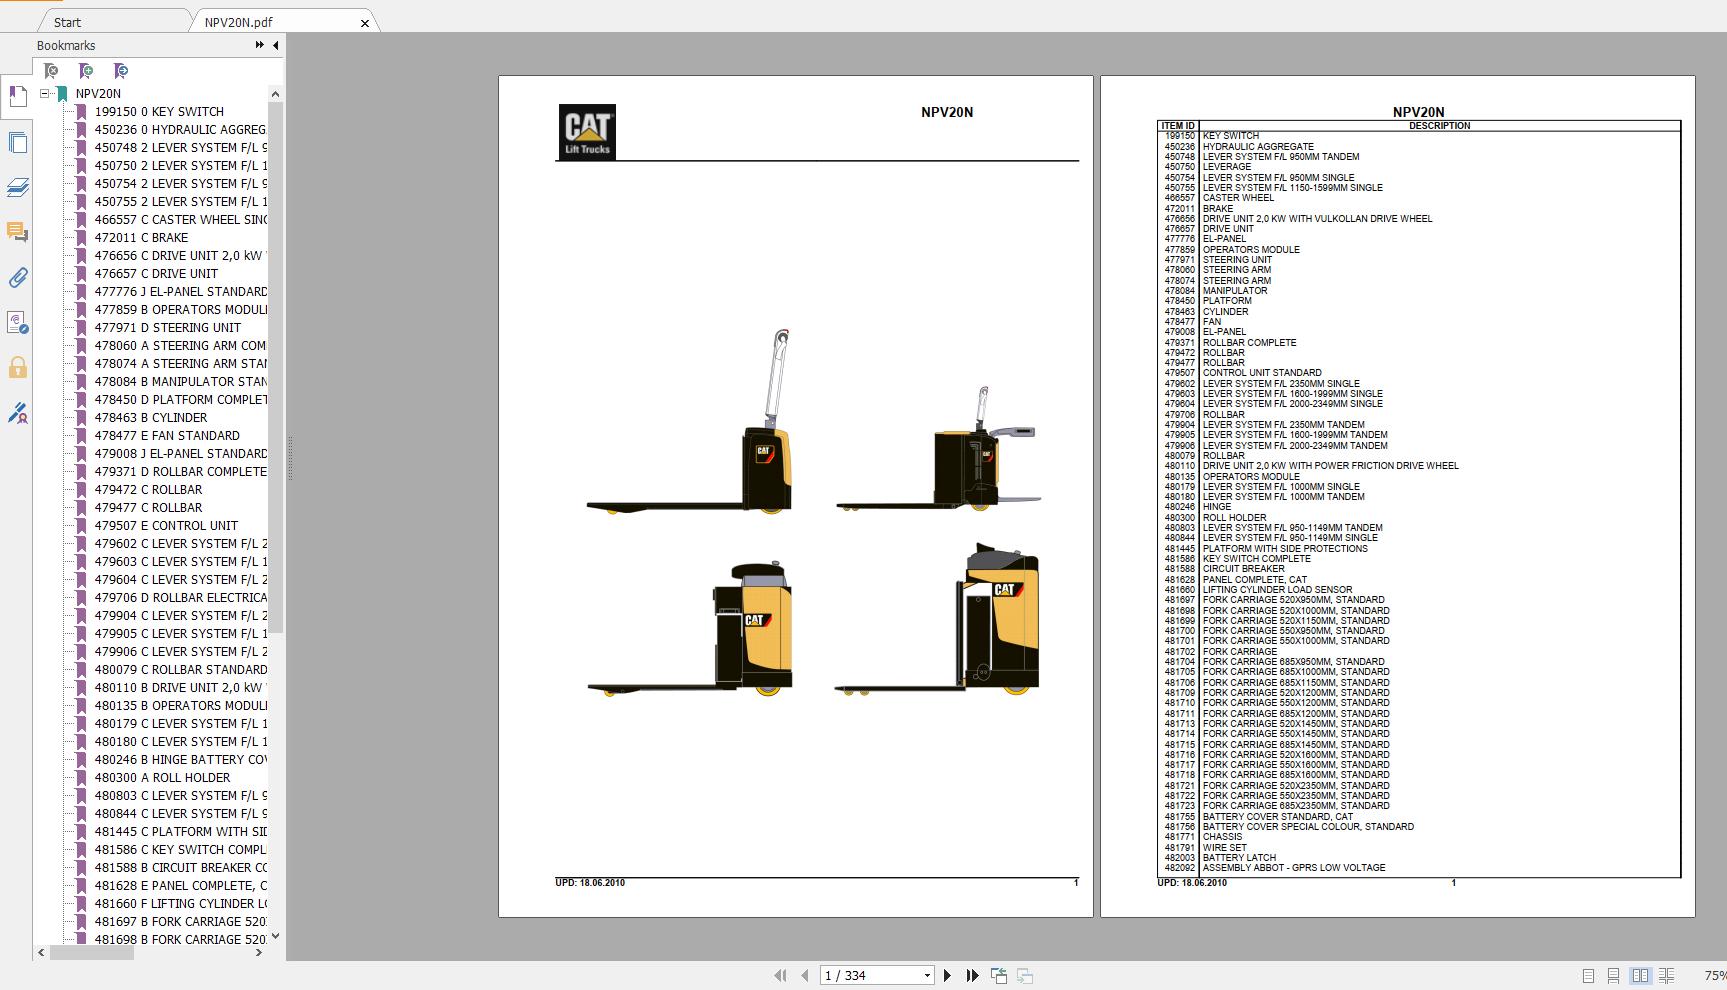Screen dimensions: 1727x990
Task: Click the bookmark horizontal scroll-left arrow
Action: (x=41, y=953)
